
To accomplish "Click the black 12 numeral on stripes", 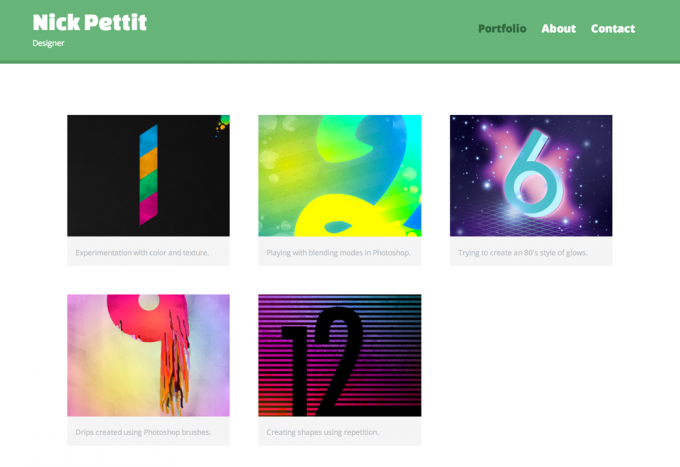I will point(323,362).
